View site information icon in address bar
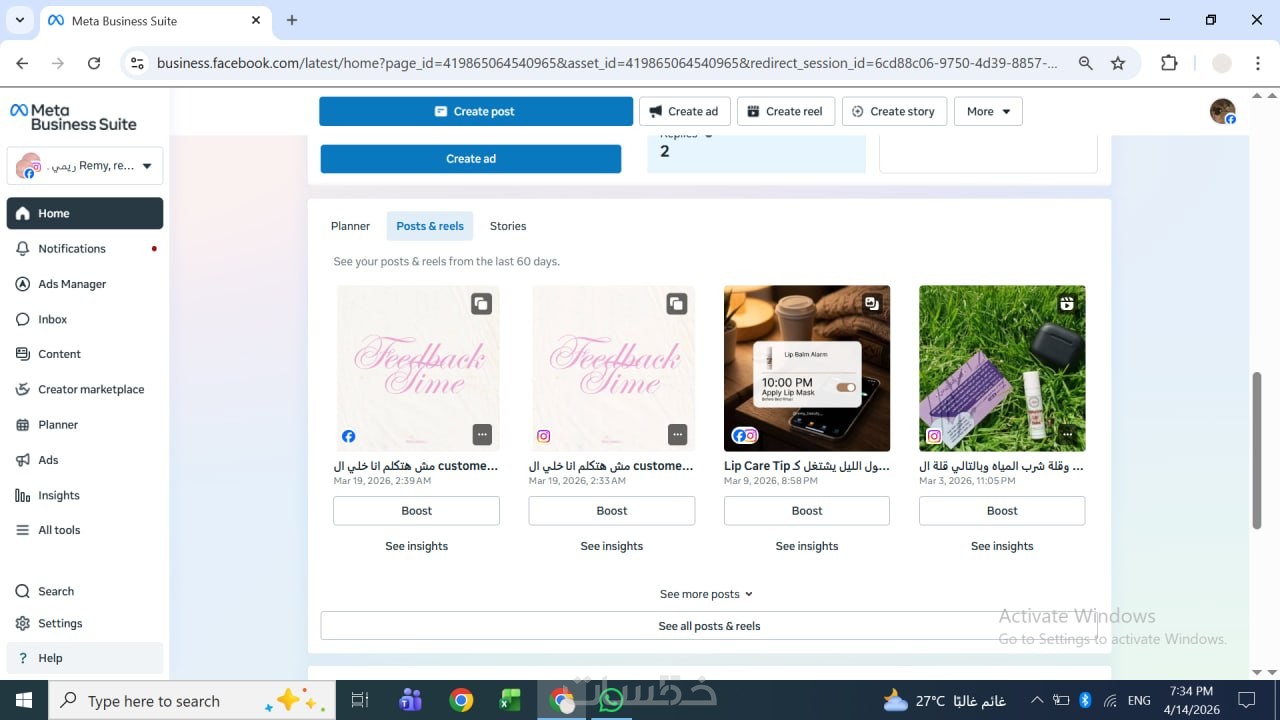The height and width of the screenshot is (720, 1280). pos(138,63)
